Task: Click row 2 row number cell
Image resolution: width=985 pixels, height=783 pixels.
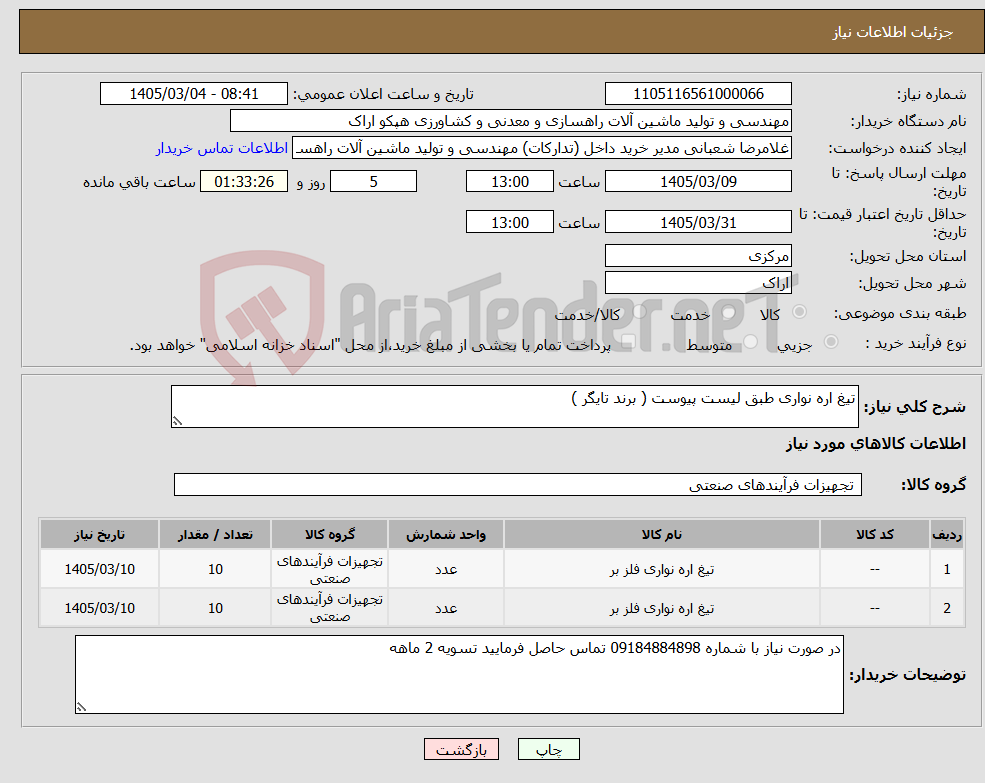Action: [947, 608]
